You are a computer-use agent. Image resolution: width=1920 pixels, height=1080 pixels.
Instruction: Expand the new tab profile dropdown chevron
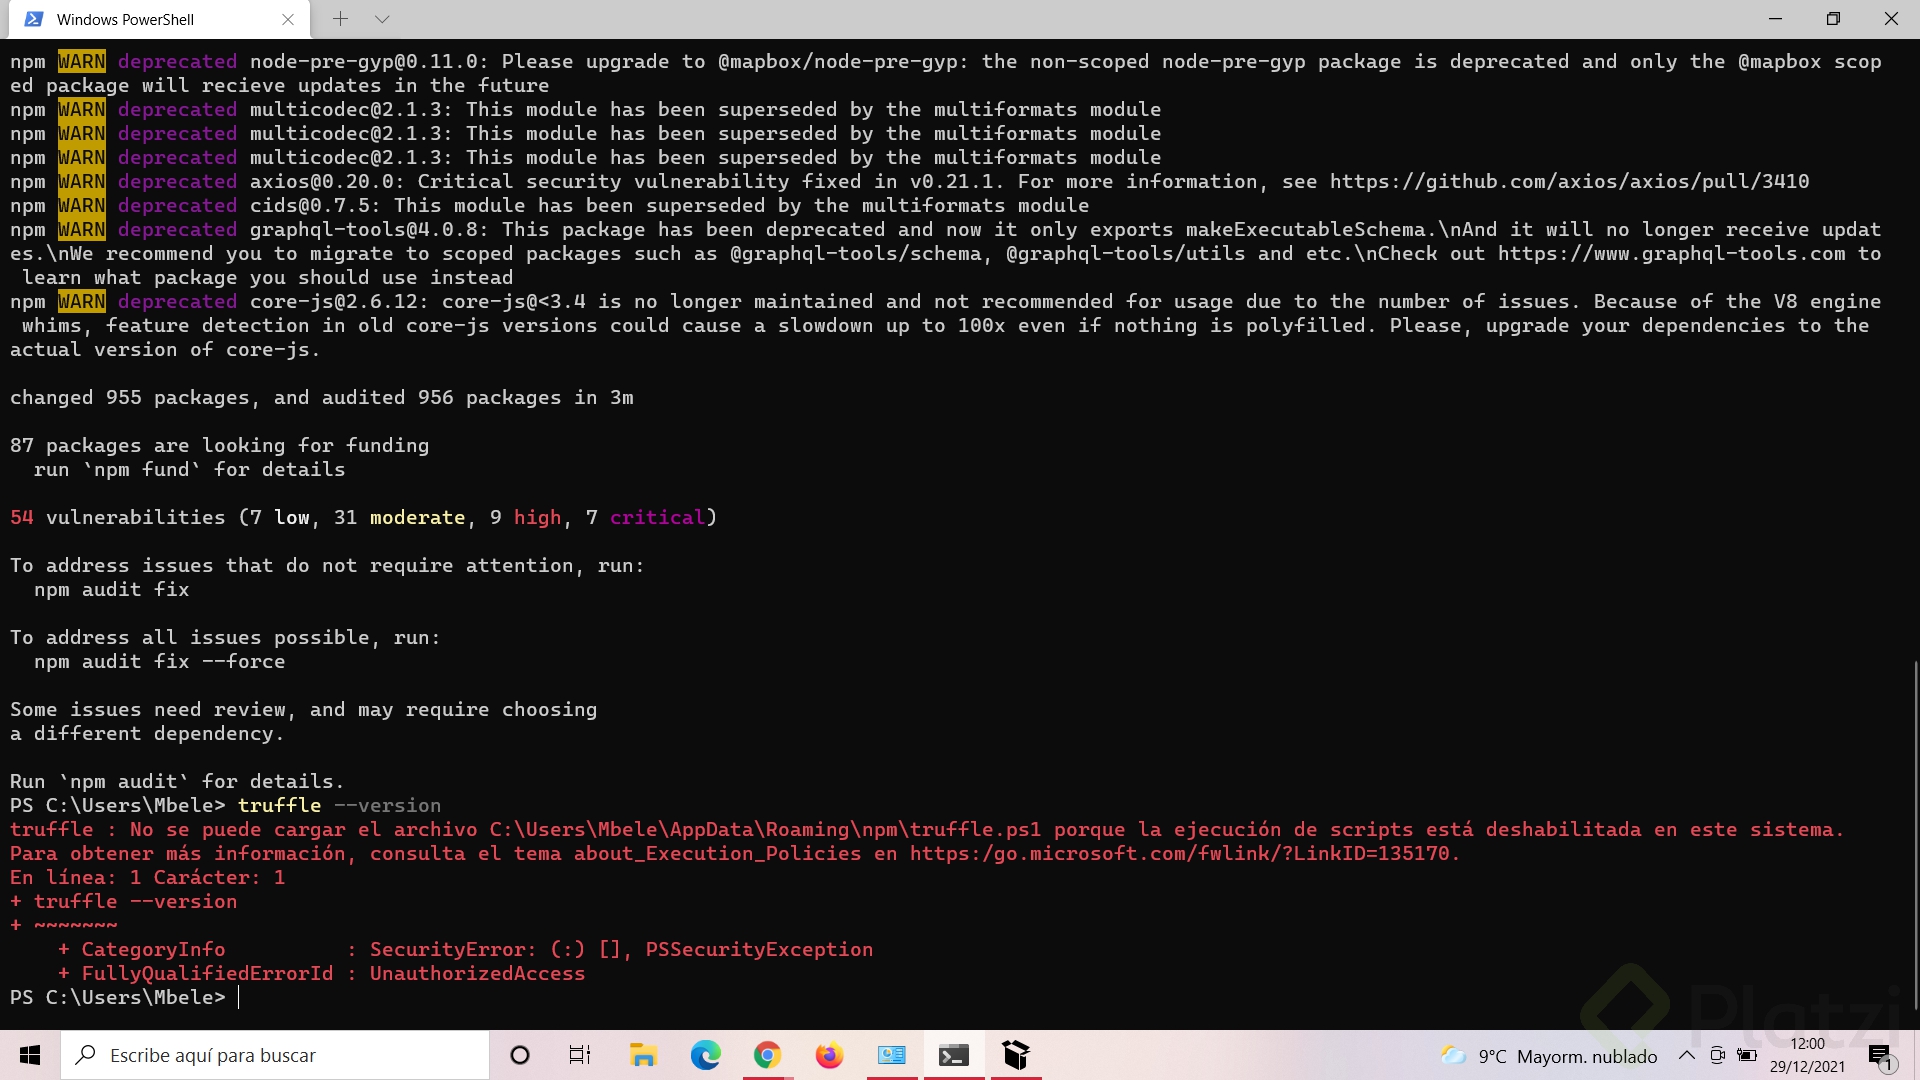point(382,19)
